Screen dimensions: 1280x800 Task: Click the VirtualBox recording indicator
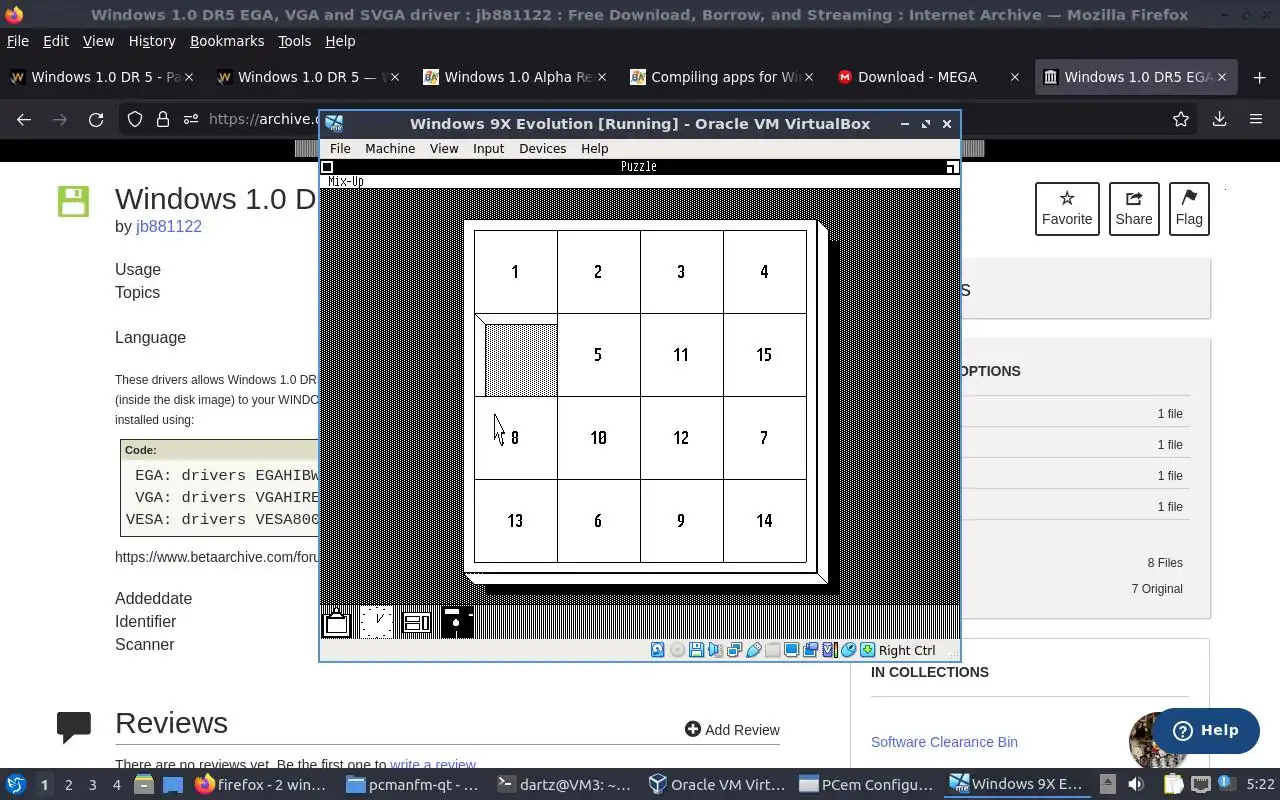(x=810, y=650)
